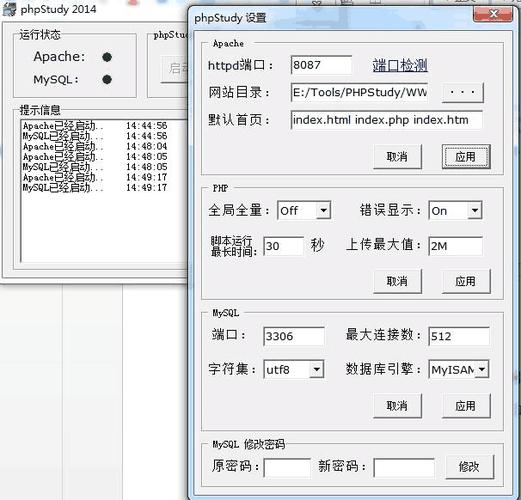This screenshot has width=521, height=500.
Task: Edit the 最大连接数 field showing 512
Action: pos(459,336)
